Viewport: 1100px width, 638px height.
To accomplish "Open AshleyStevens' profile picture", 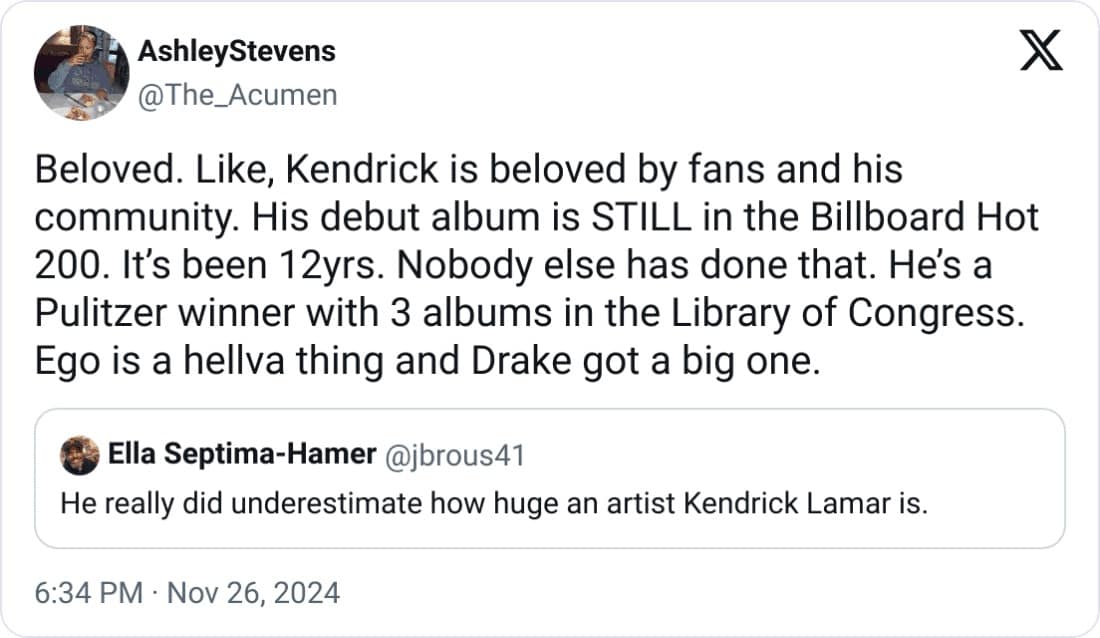I will [x=81, y=73].
